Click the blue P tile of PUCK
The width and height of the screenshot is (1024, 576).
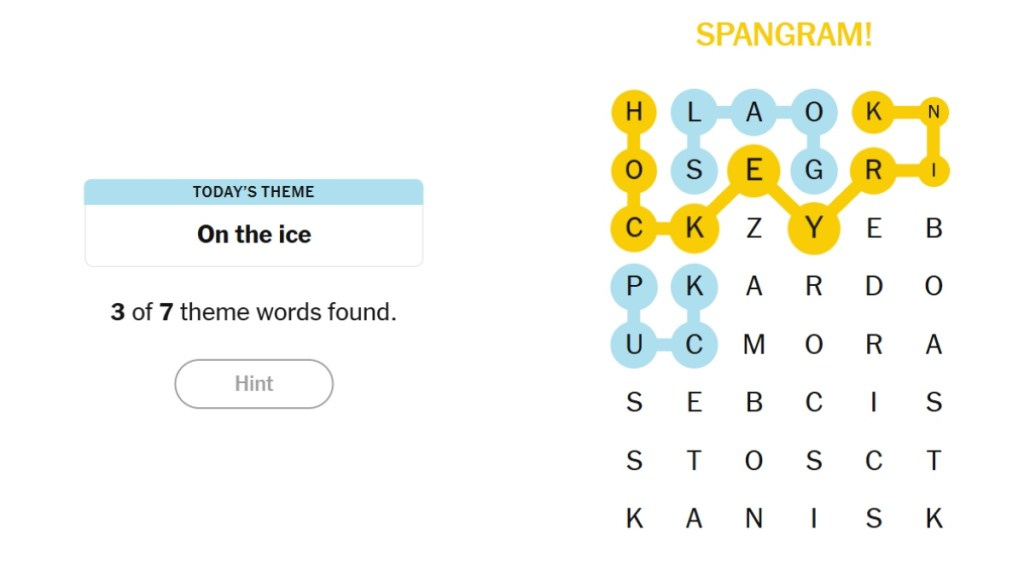633,286
